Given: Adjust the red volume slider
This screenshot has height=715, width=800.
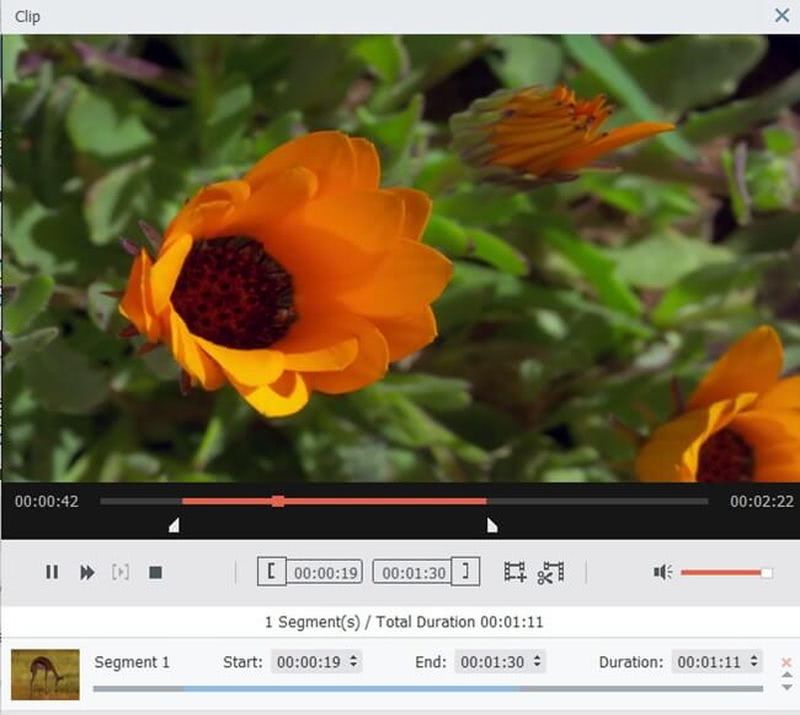Looking at the screenshot, I should click(726, 573).
